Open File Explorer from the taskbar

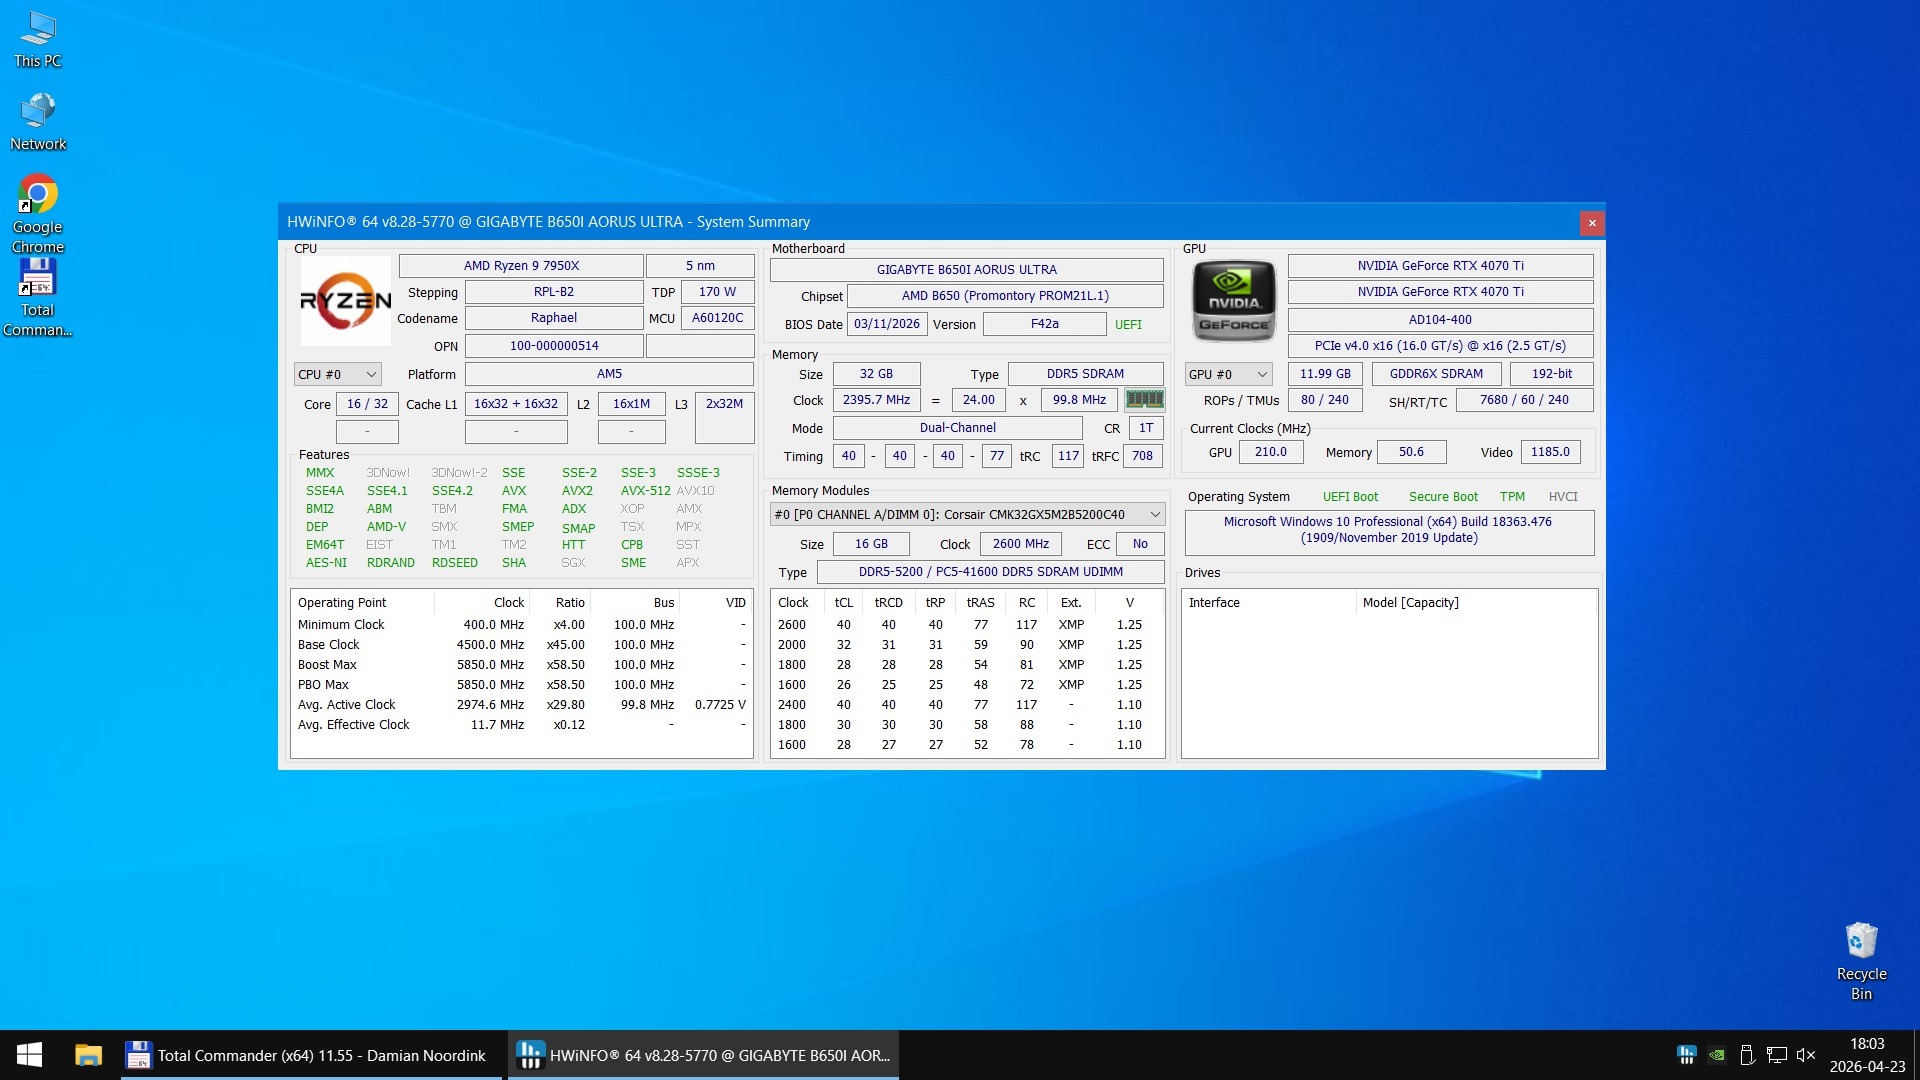point(88,1055)
